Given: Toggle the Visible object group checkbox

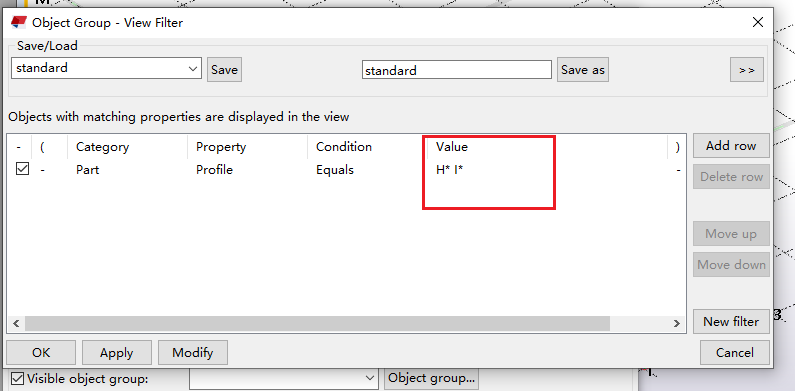Looking at the screenshot, I should point(18,378).
